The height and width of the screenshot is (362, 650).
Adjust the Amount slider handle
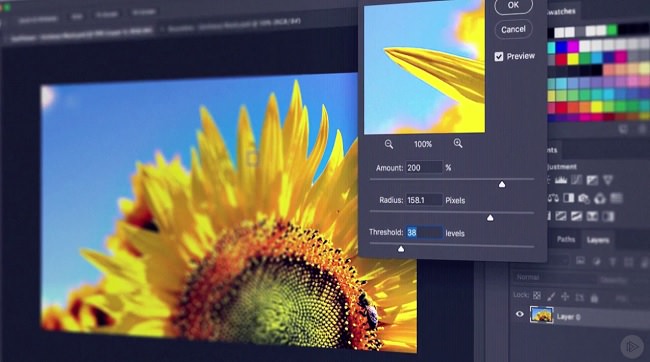[x=502, y=184]
